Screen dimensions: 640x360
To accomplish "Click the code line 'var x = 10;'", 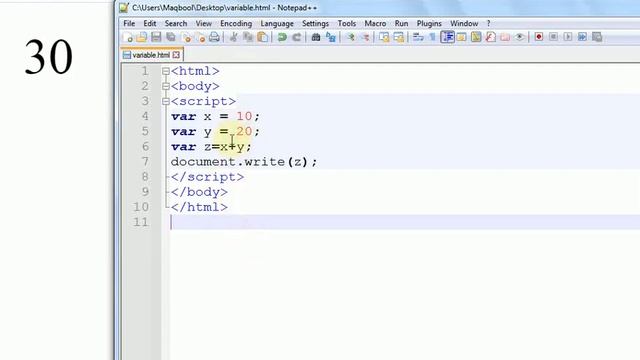I will pos(215,116).
